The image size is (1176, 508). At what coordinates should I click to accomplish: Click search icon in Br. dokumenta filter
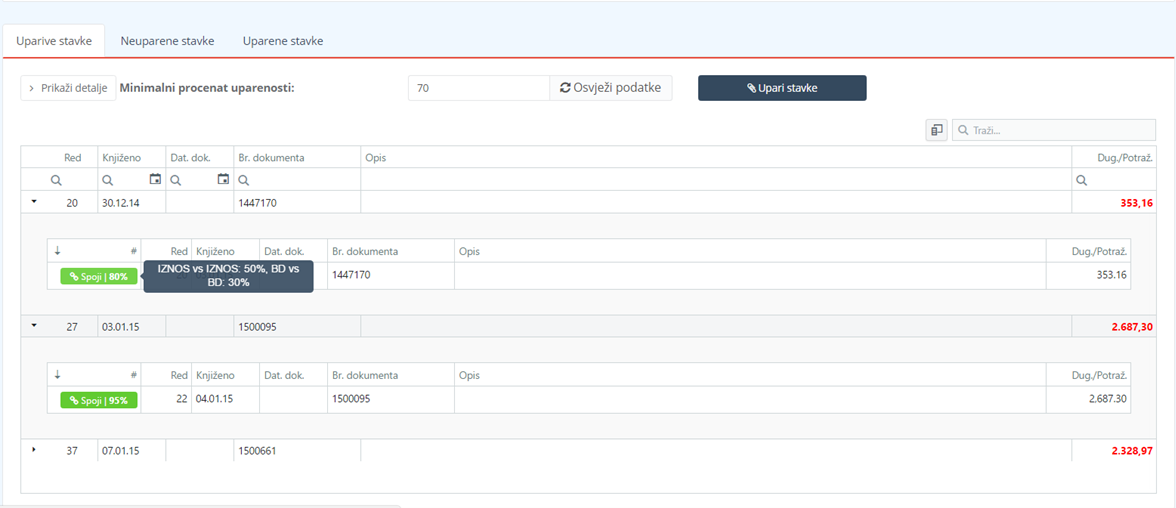tap(243, 180)
